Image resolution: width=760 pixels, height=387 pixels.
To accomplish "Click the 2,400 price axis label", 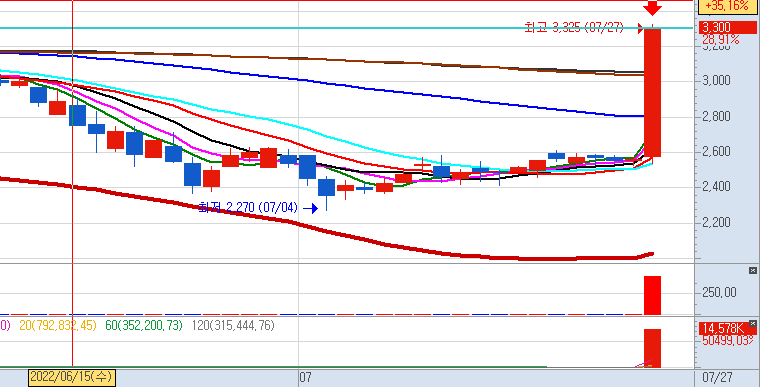I will (x=716, y=187).
